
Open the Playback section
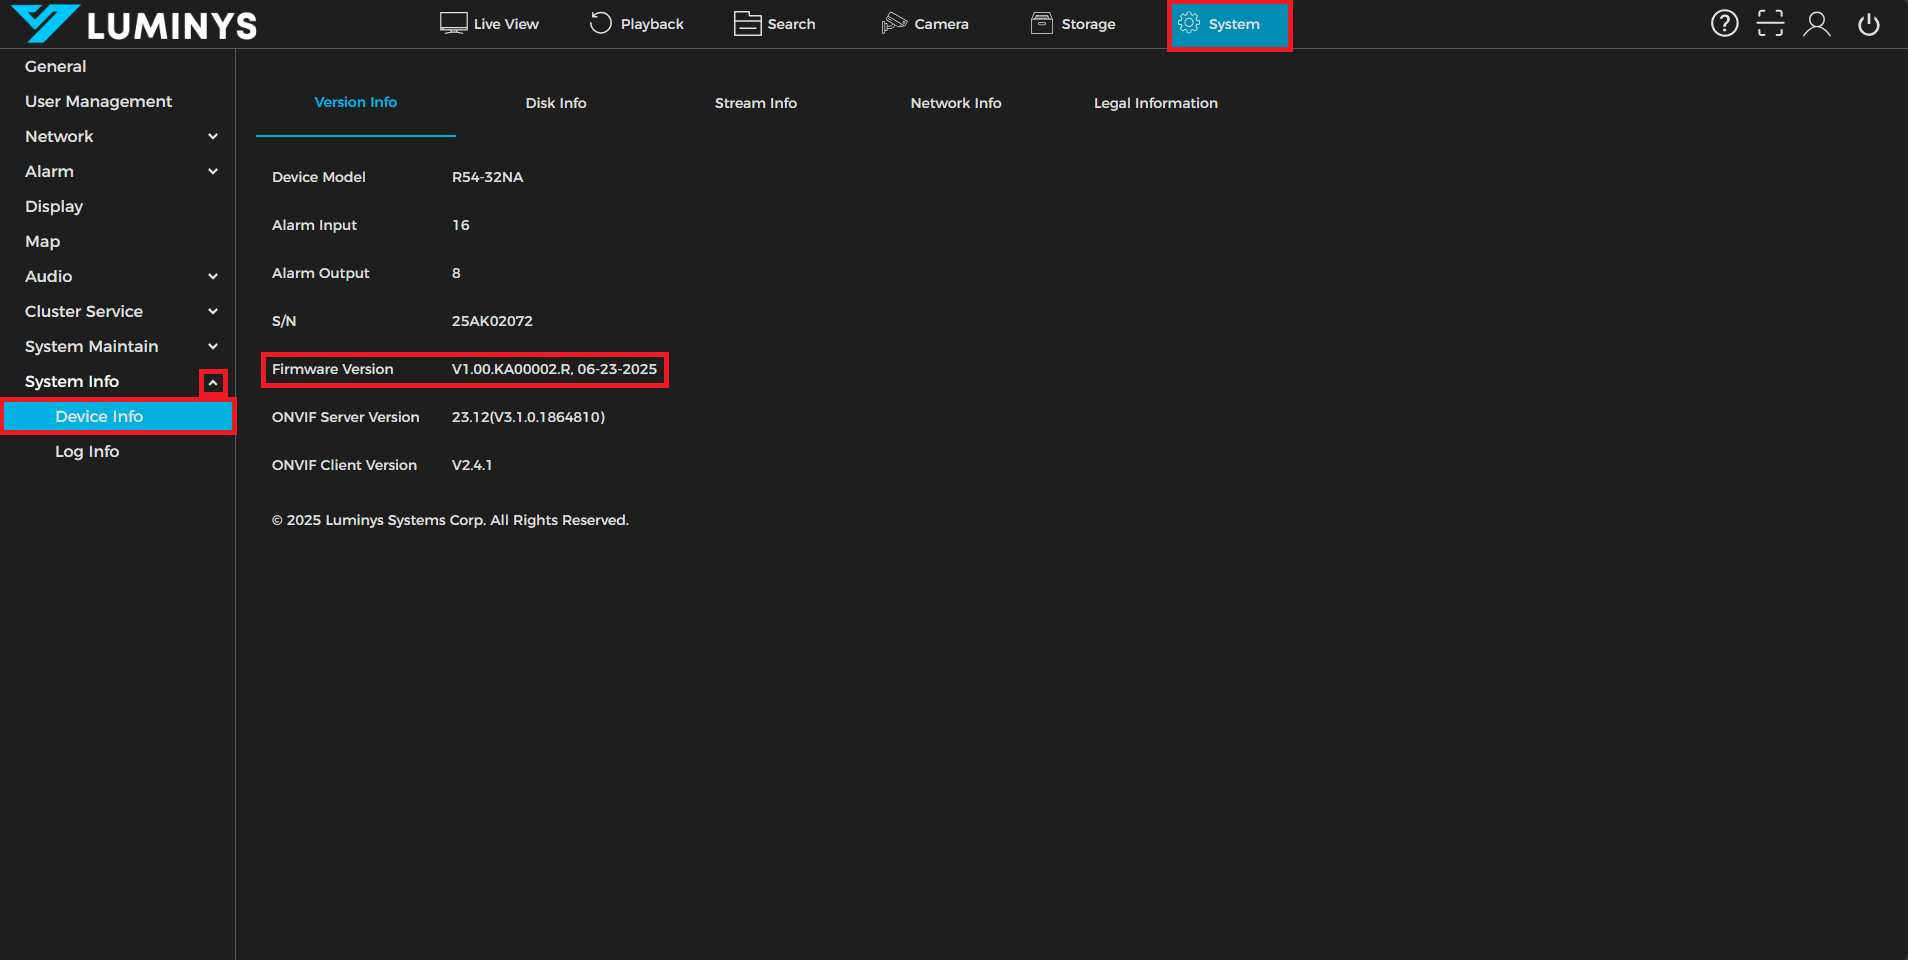pyautogui.click(x=637, y=24)
